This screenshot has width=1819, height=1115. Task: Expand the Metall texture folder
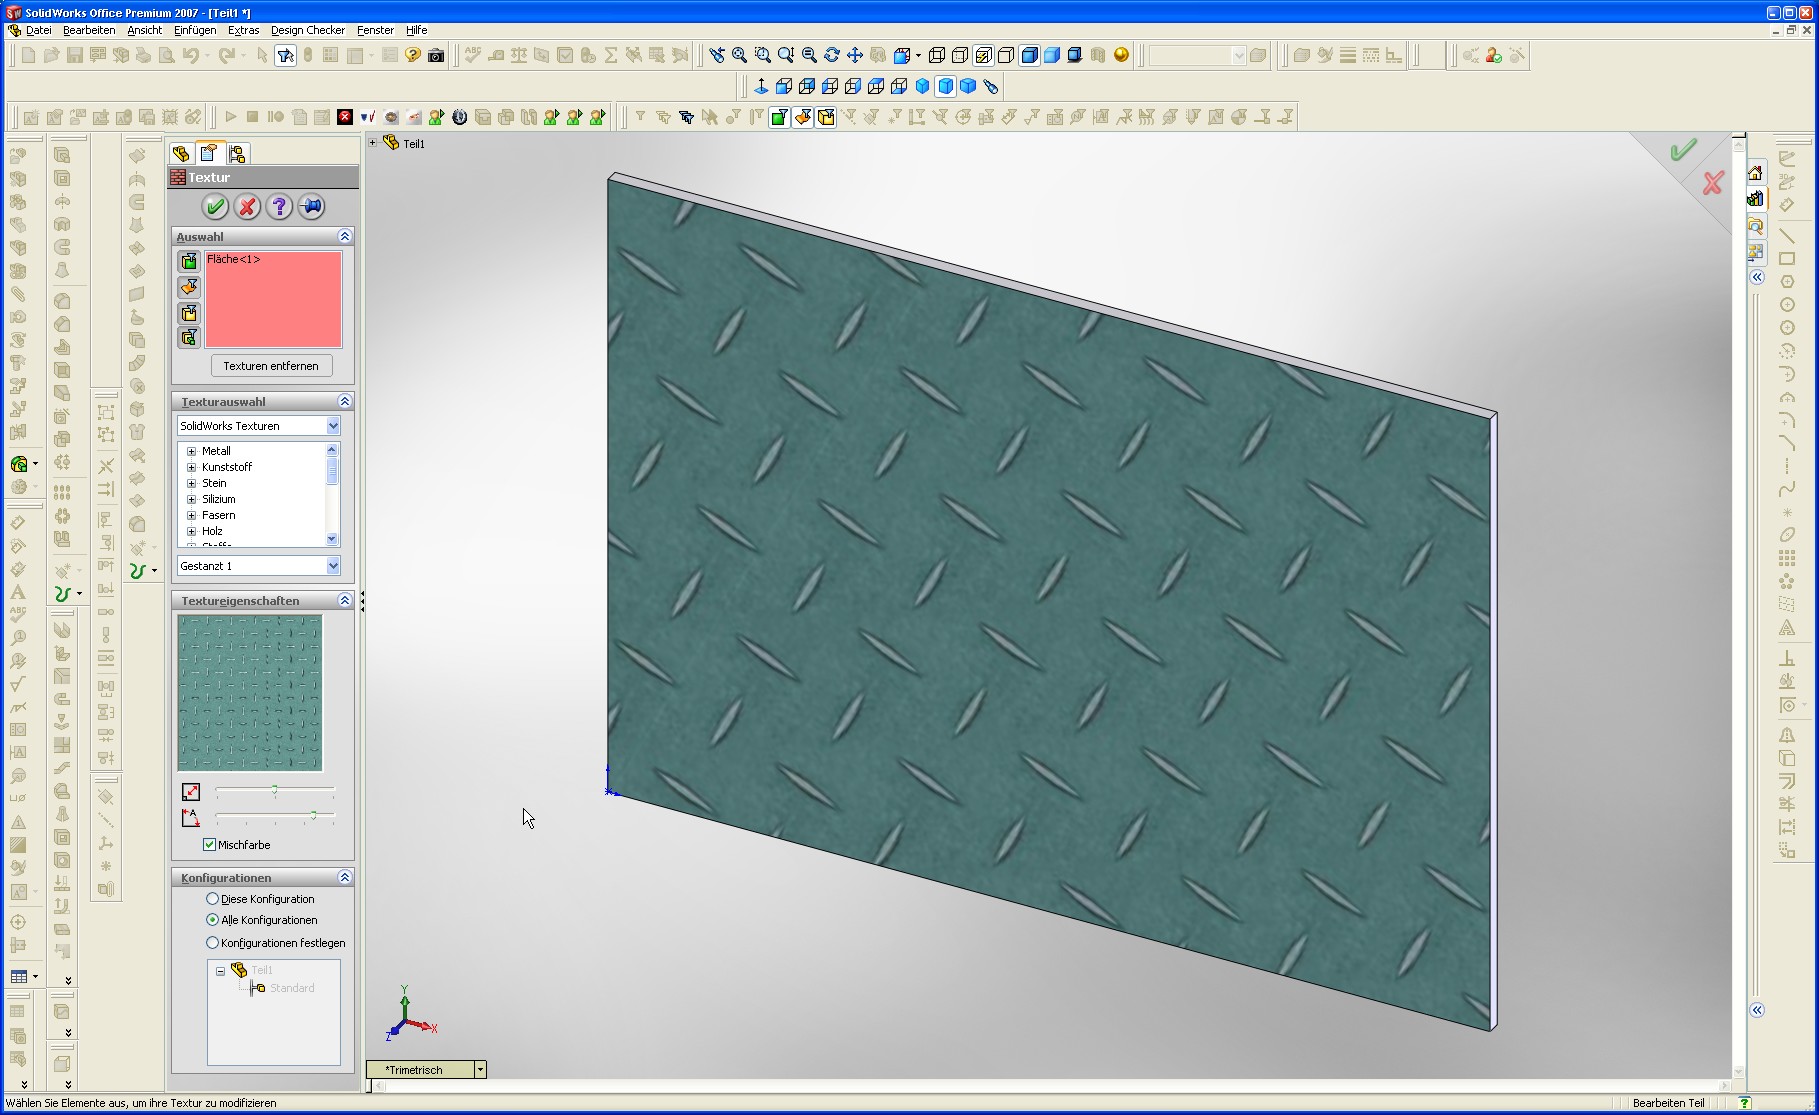[x=191, y=451]
